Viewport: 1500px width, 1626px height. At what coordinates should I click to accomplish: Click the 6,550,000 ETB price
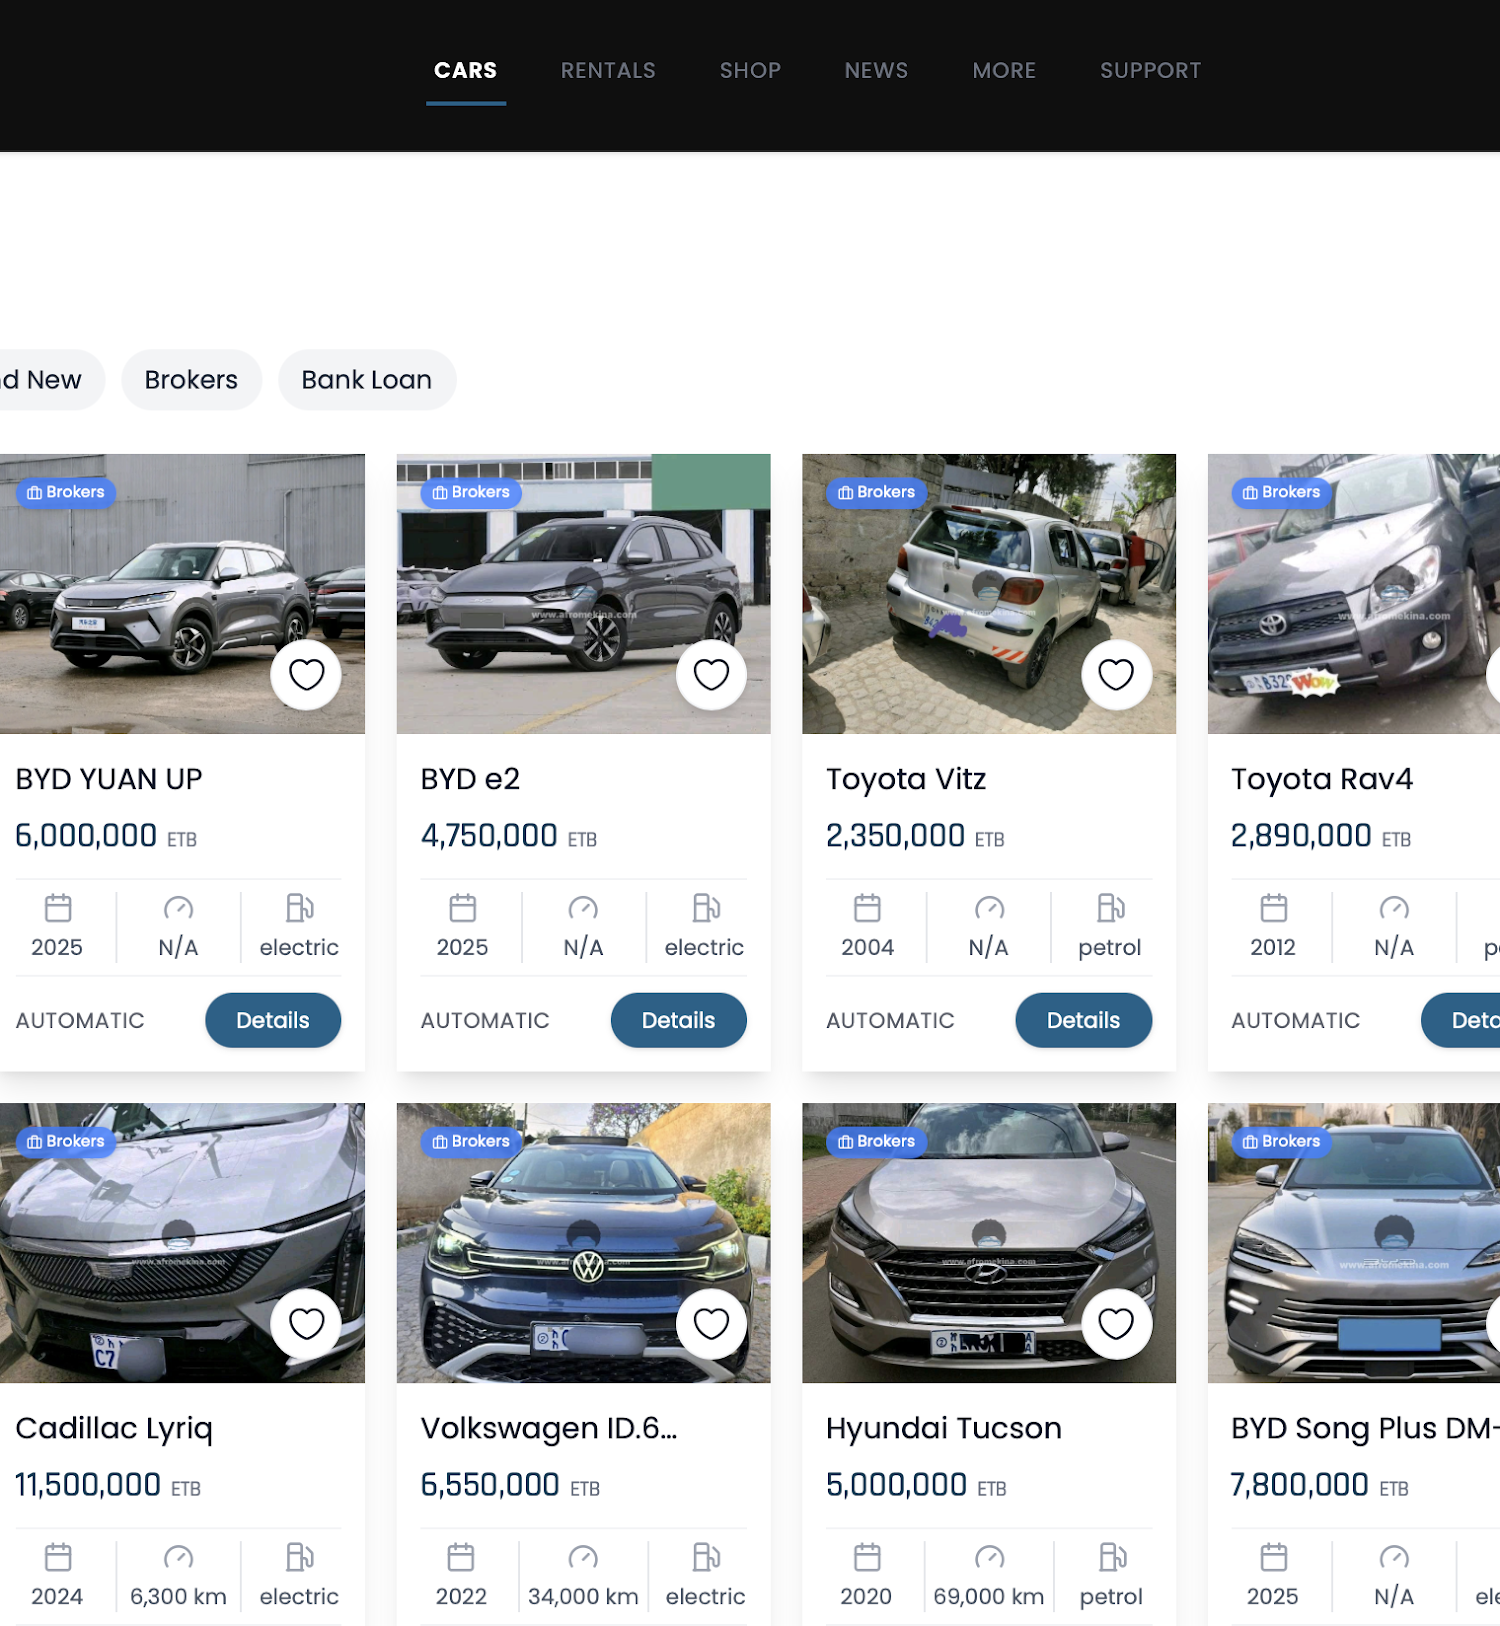click(510, 1485)
